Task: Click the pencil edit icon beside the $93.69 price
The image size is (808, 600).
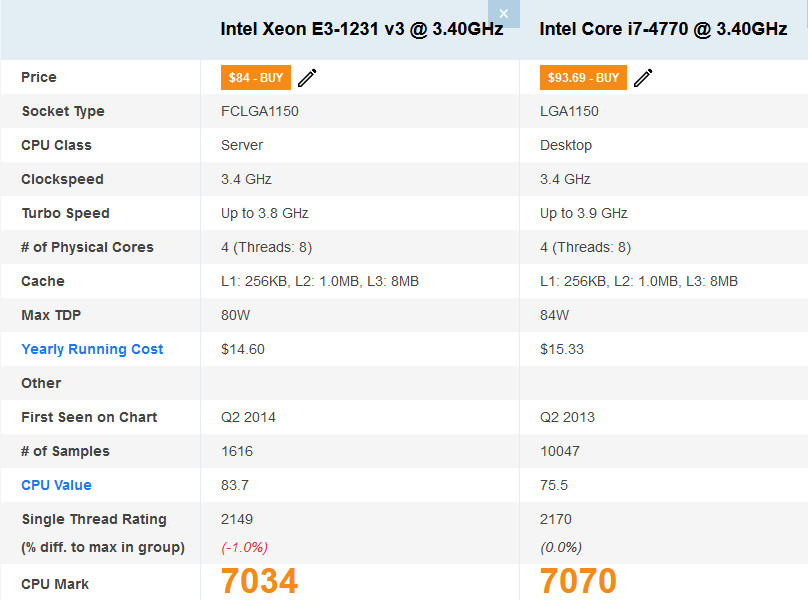Action: (x=643, y=78)
